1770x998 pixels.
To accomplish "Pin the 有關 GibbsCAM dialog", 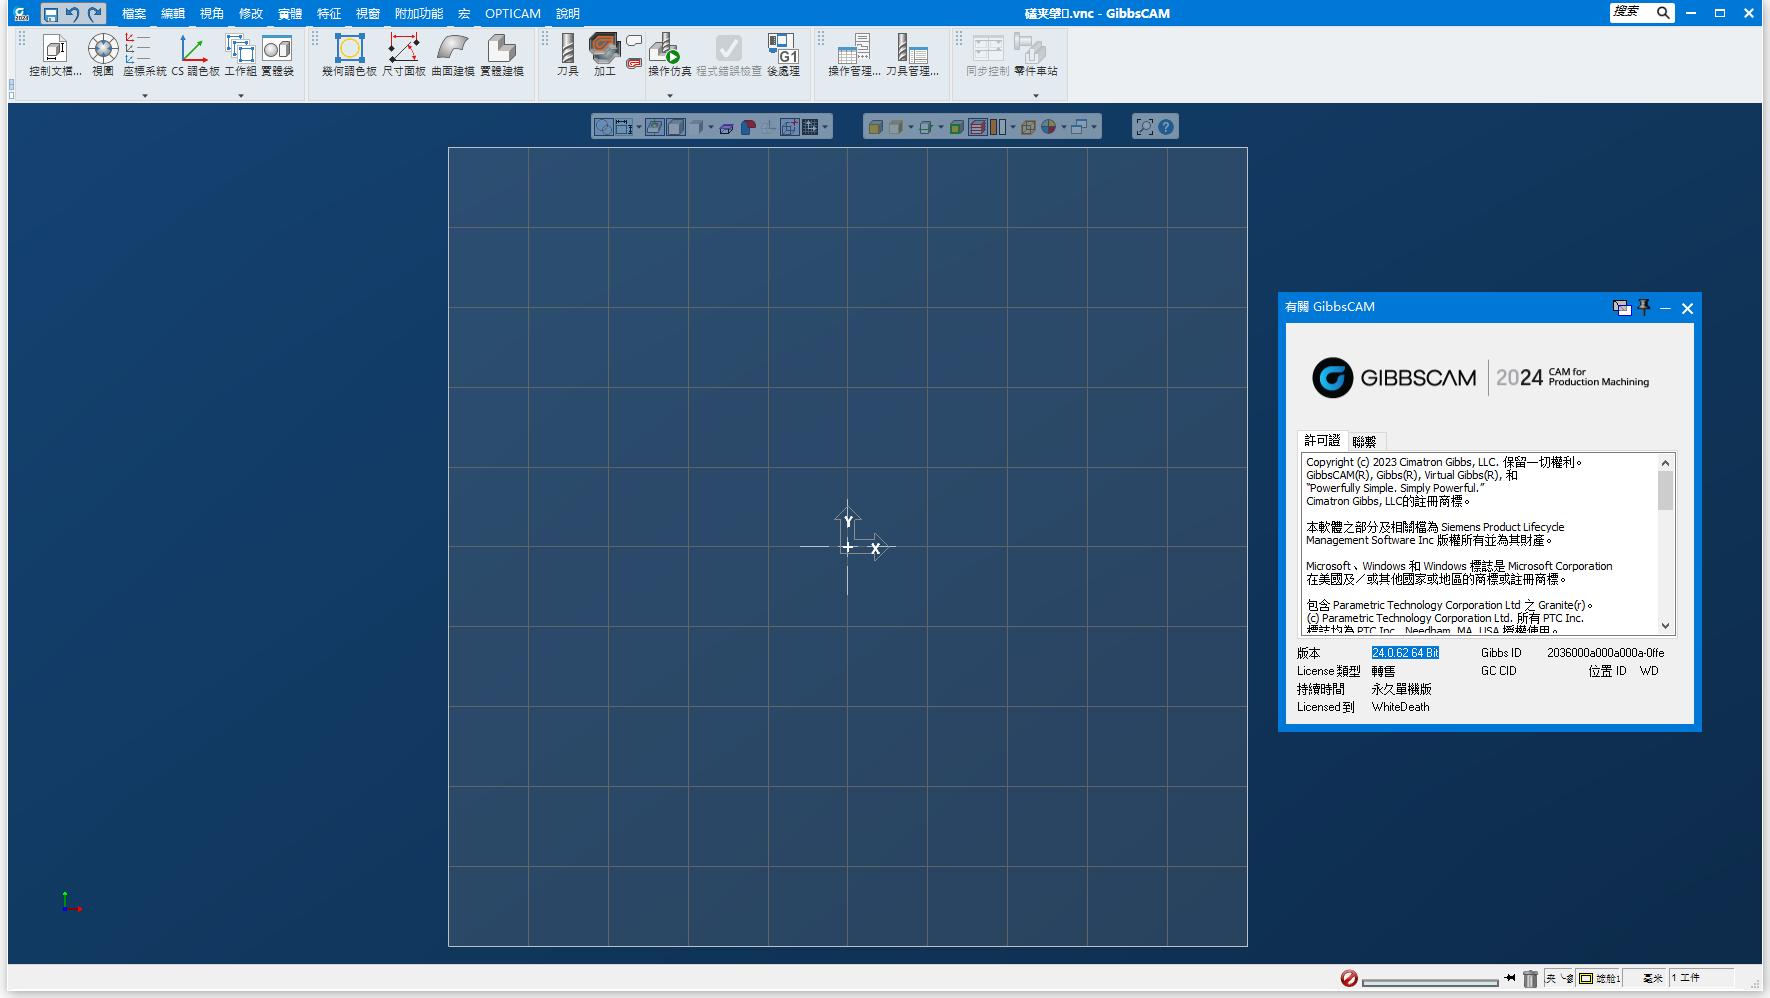I will pyautogui.click(x=1644, y=307).
